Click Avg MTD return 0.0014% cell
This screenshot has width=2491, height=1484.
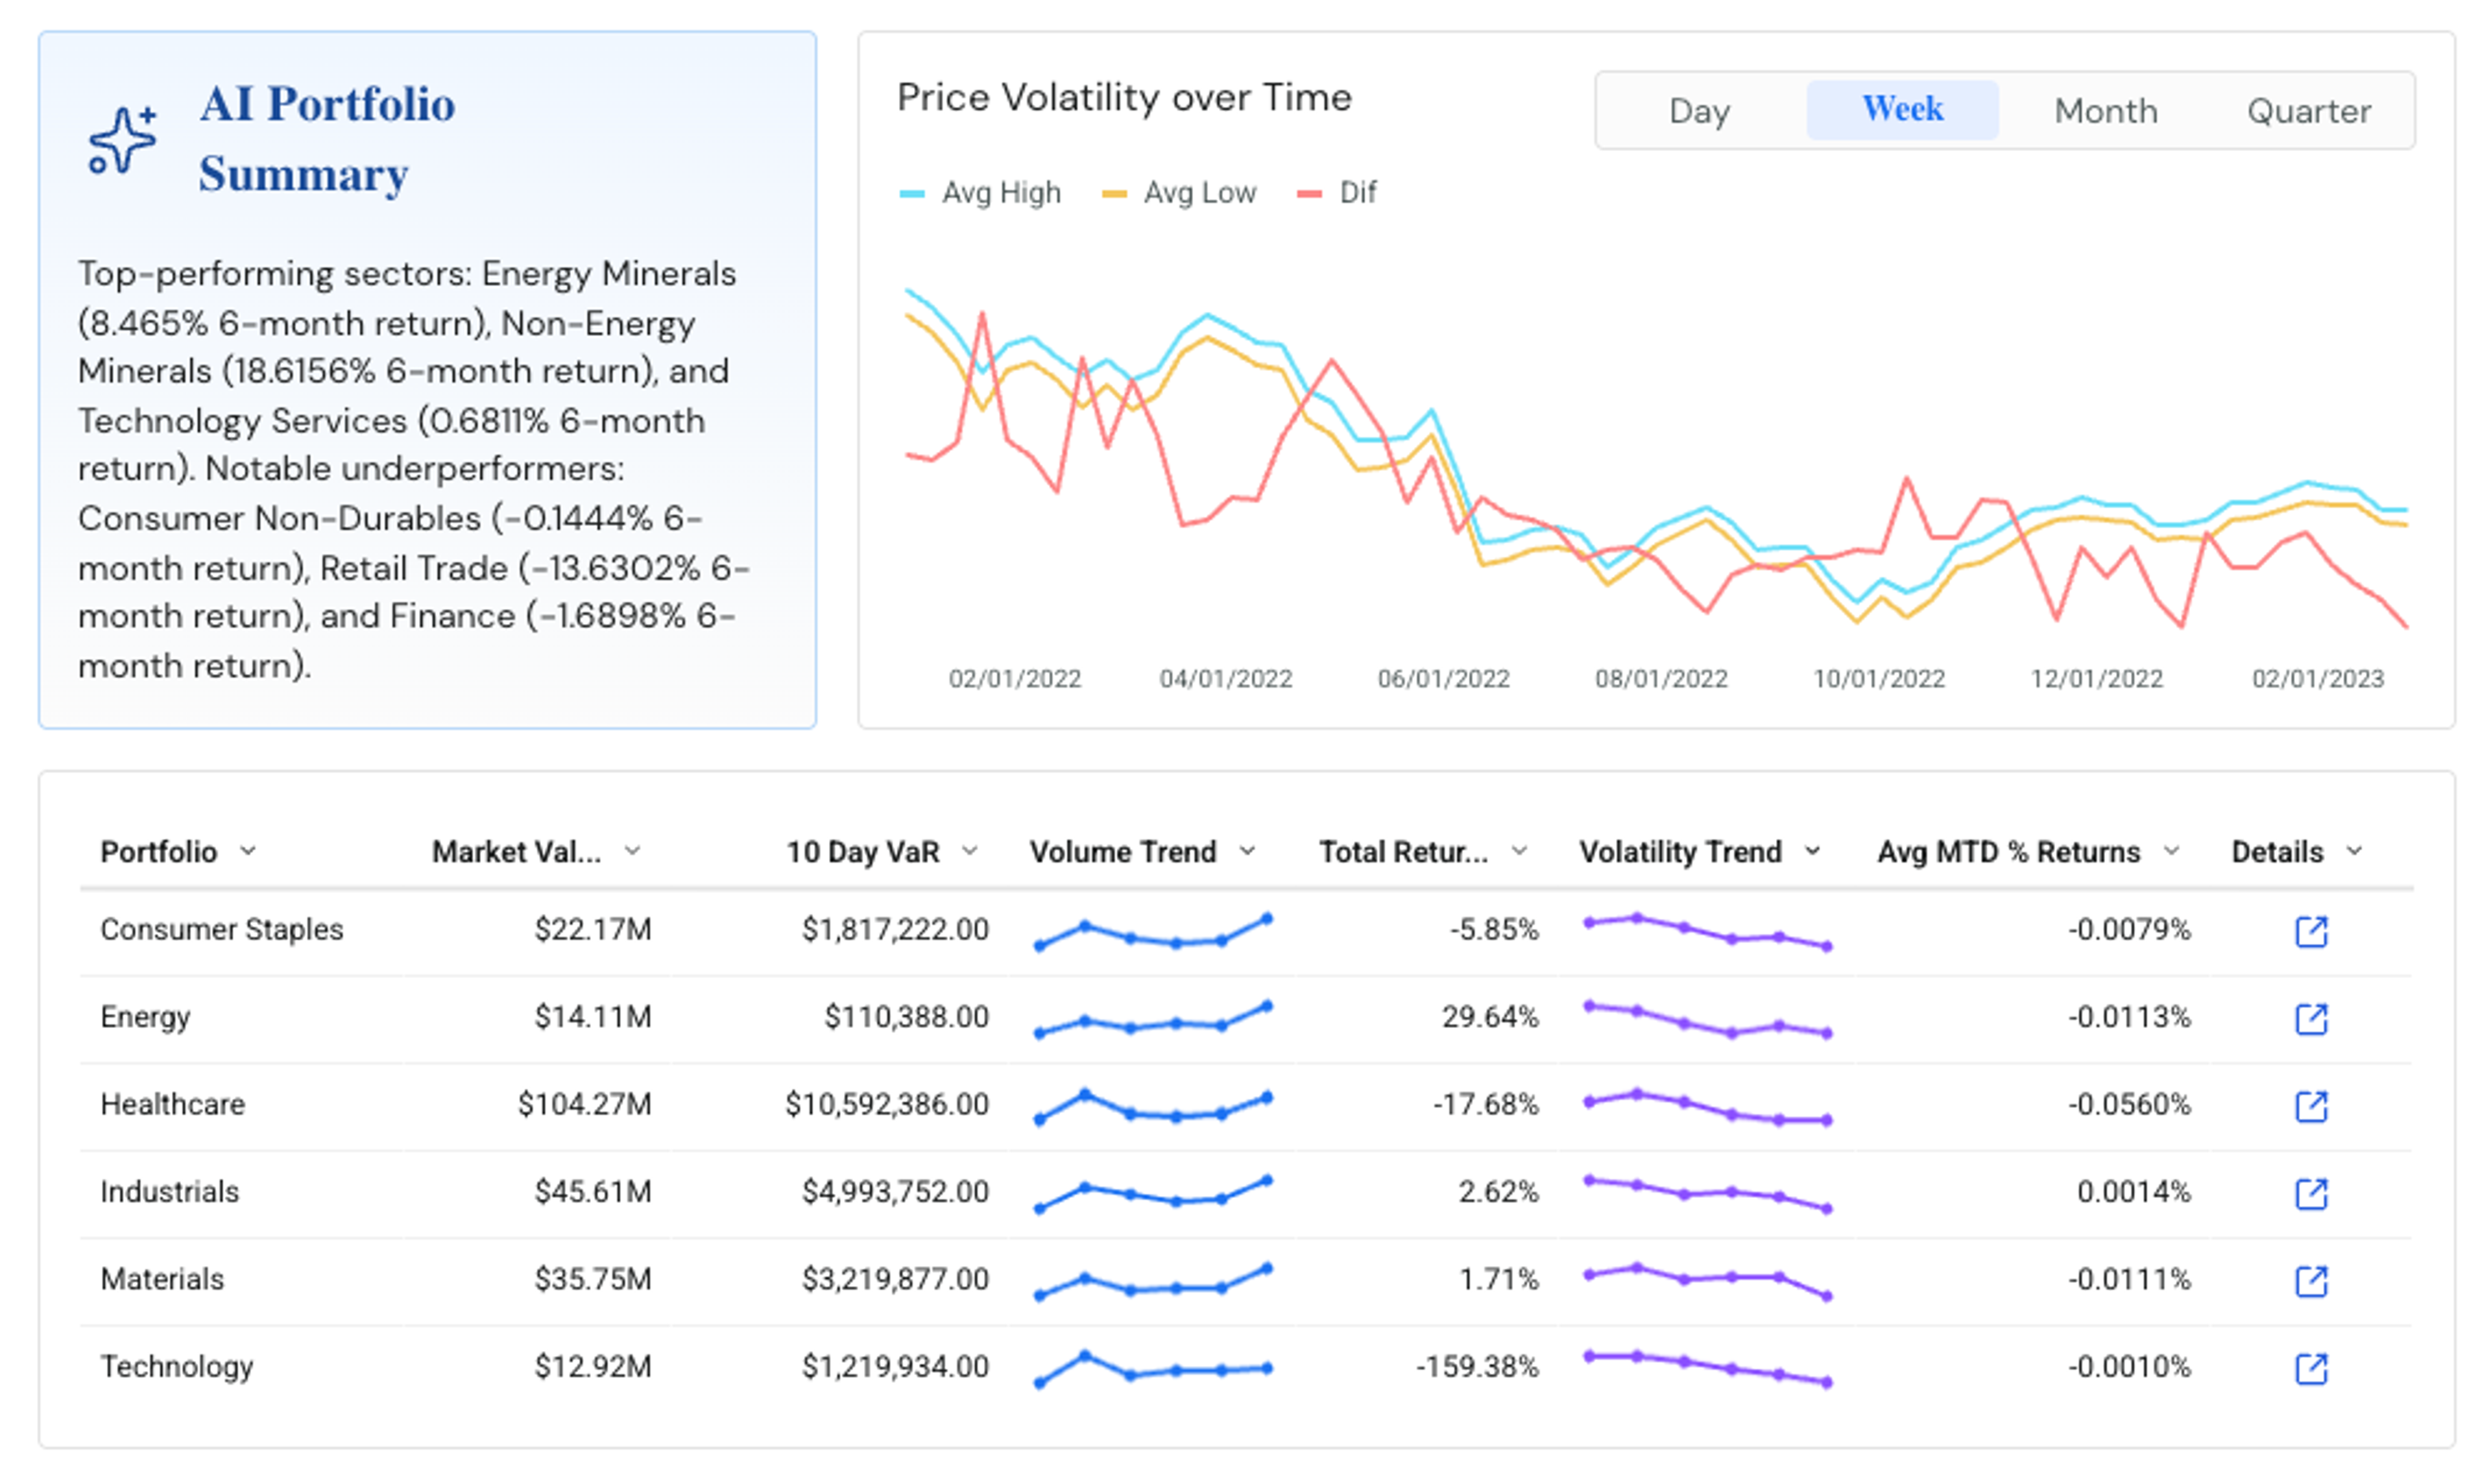(x=2133, y=1192)
